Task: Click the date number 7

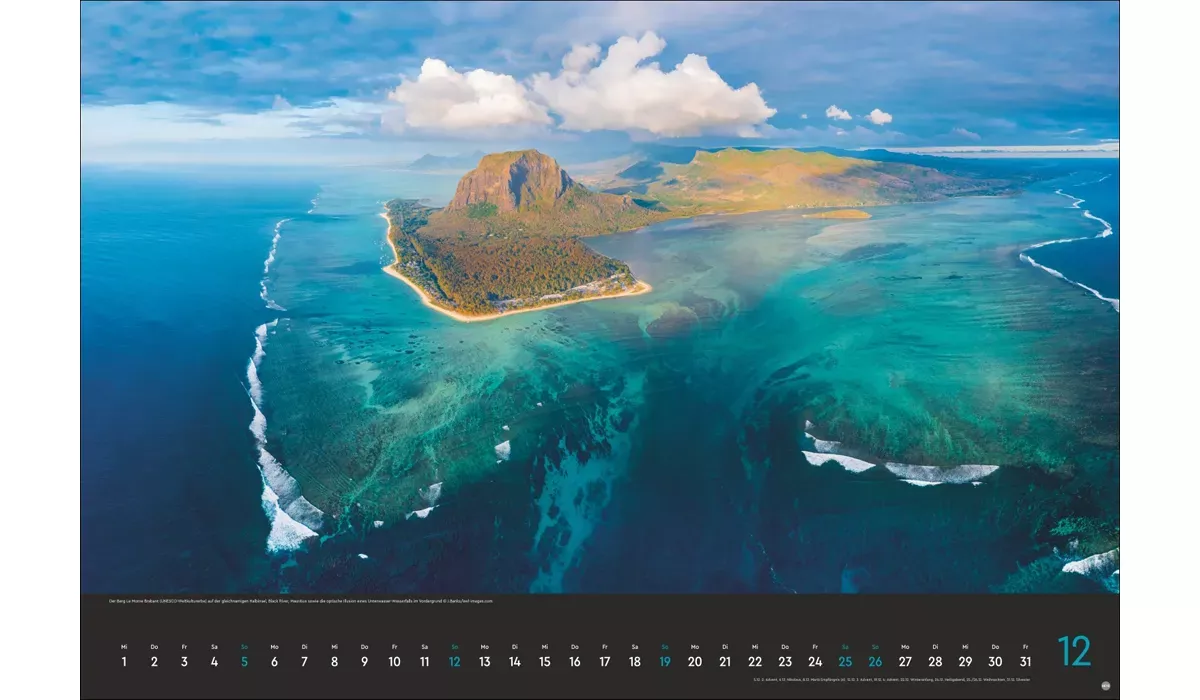Action: pos(304,661)
